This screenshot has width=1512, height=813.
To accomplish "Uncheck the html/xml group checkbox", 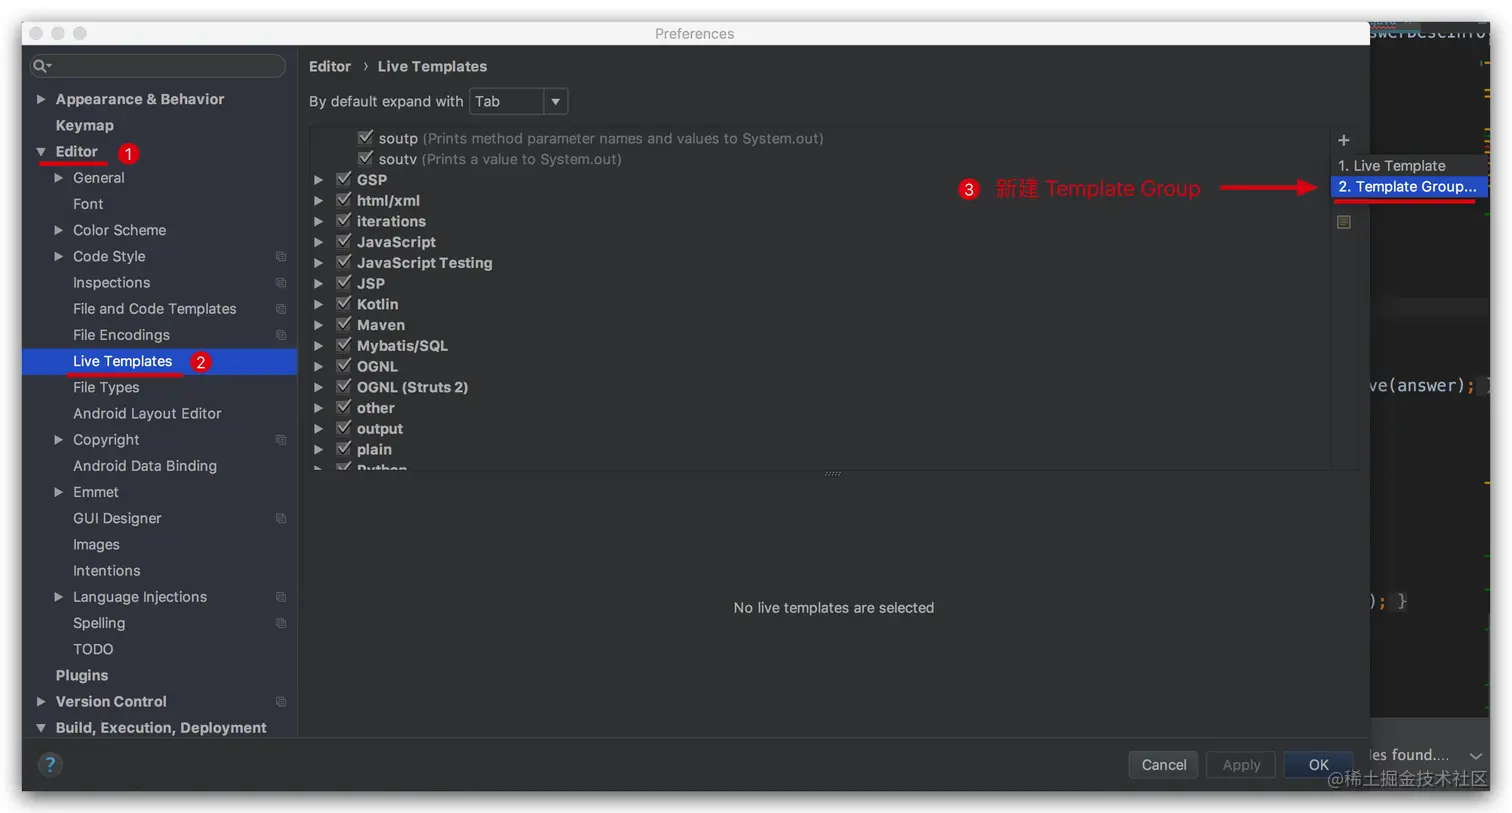I will [x=344, y=199].
